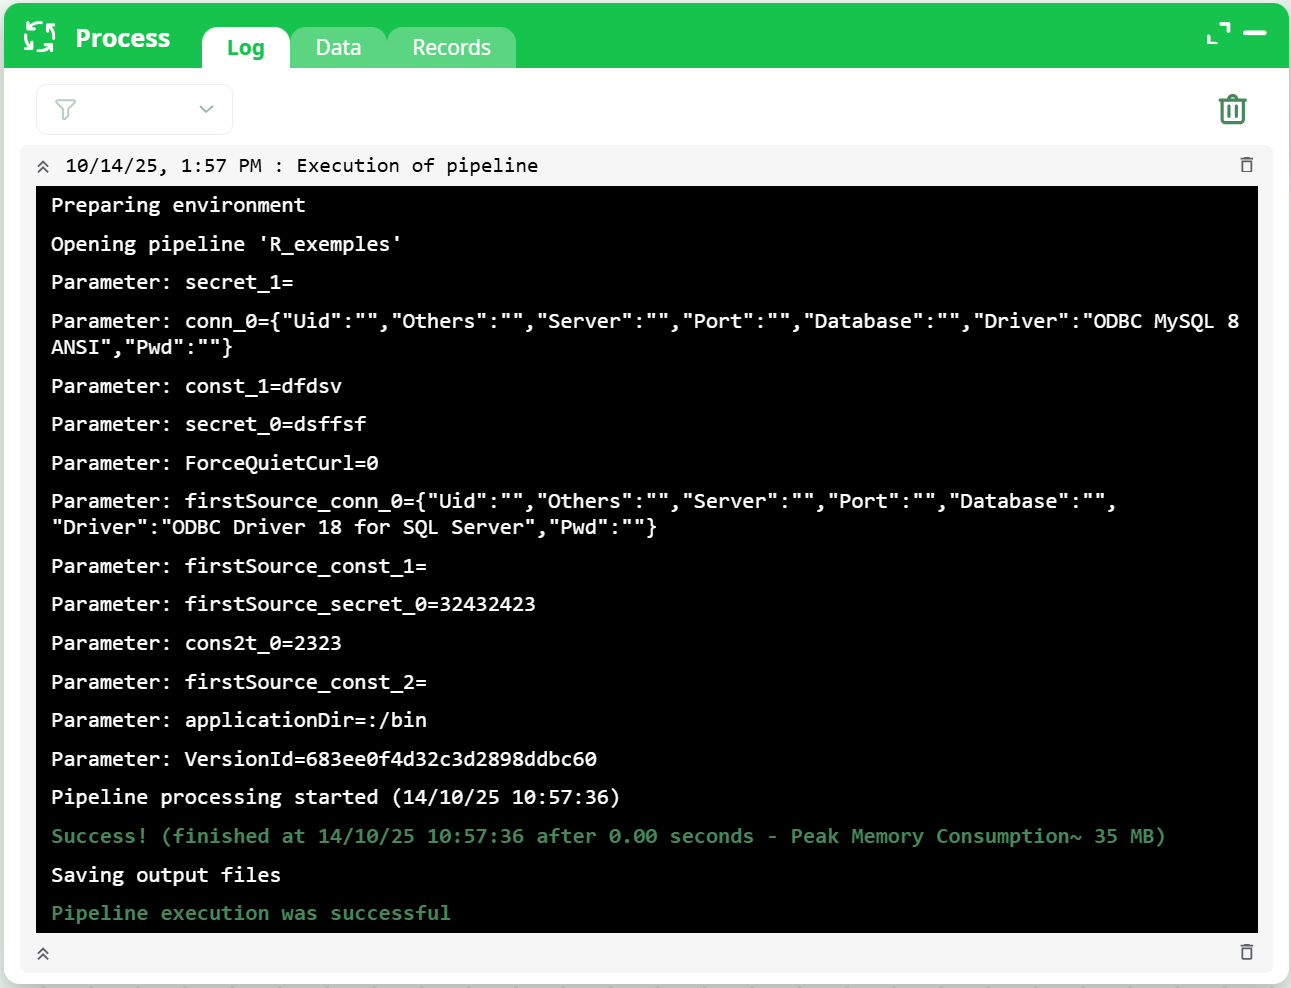Minimize the Process panel
Image resolution: width=1291 pixels, height=988 pixels.
1255,32
